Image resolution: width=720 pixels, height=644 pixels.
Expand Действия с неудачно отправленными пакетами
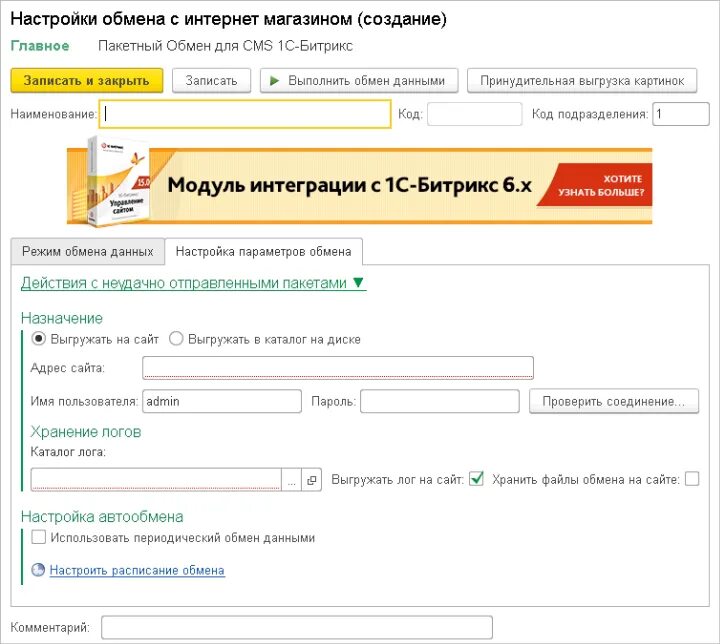(x=193, y=283)
